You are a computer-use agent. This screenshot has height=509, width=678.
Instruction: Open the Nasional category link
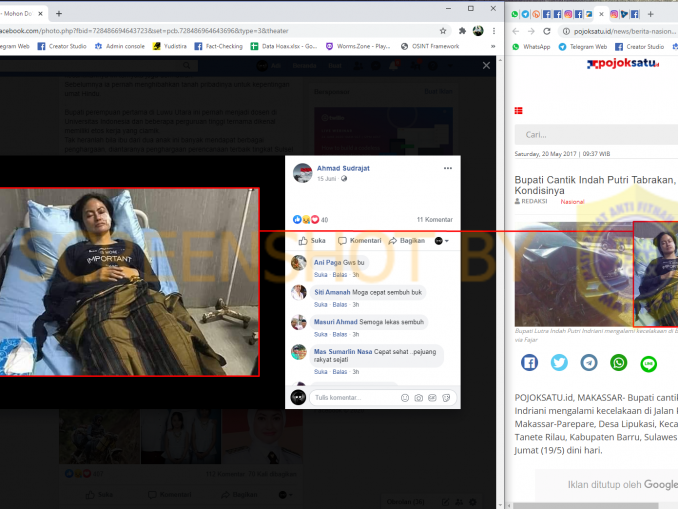click(572, 202)
